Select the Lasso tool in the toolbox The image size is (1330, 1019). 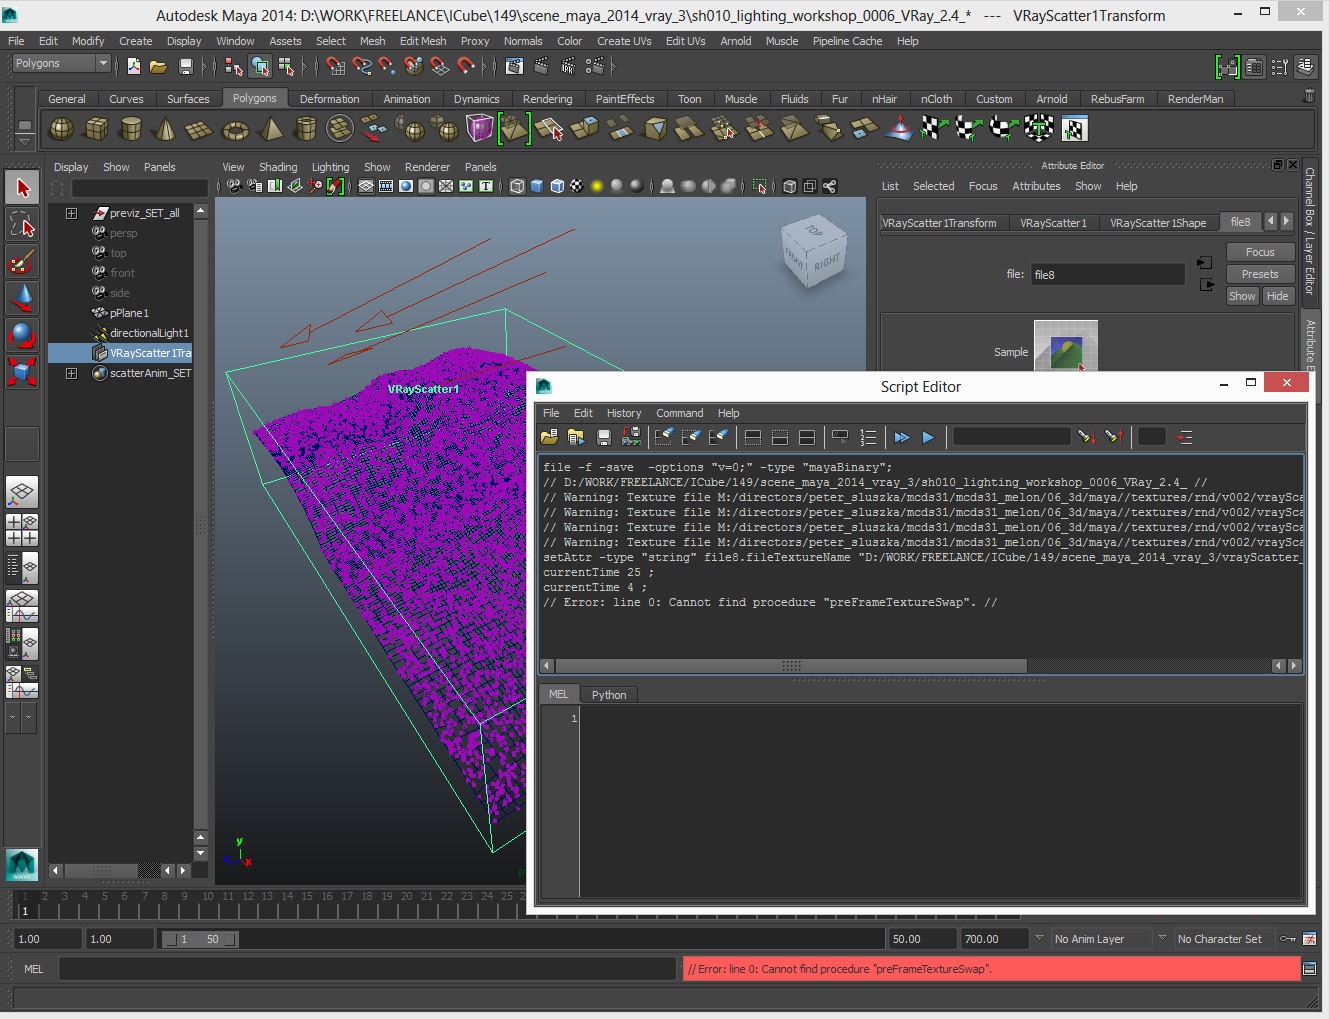coord(22,225)
